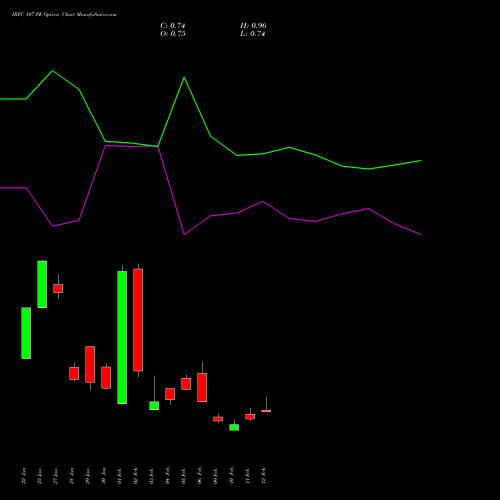Image resolution: width=500 pixels, height=500 pixels.
Task: Click the '06 Feb' date axis label
Action: tap(200, 476)
